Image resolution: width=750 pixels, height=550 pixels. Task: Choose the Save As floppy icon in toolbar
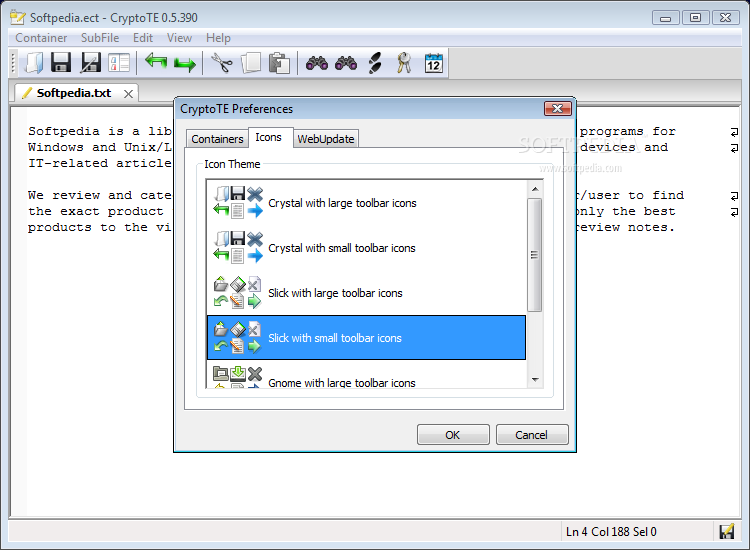[x=90, y=63]
